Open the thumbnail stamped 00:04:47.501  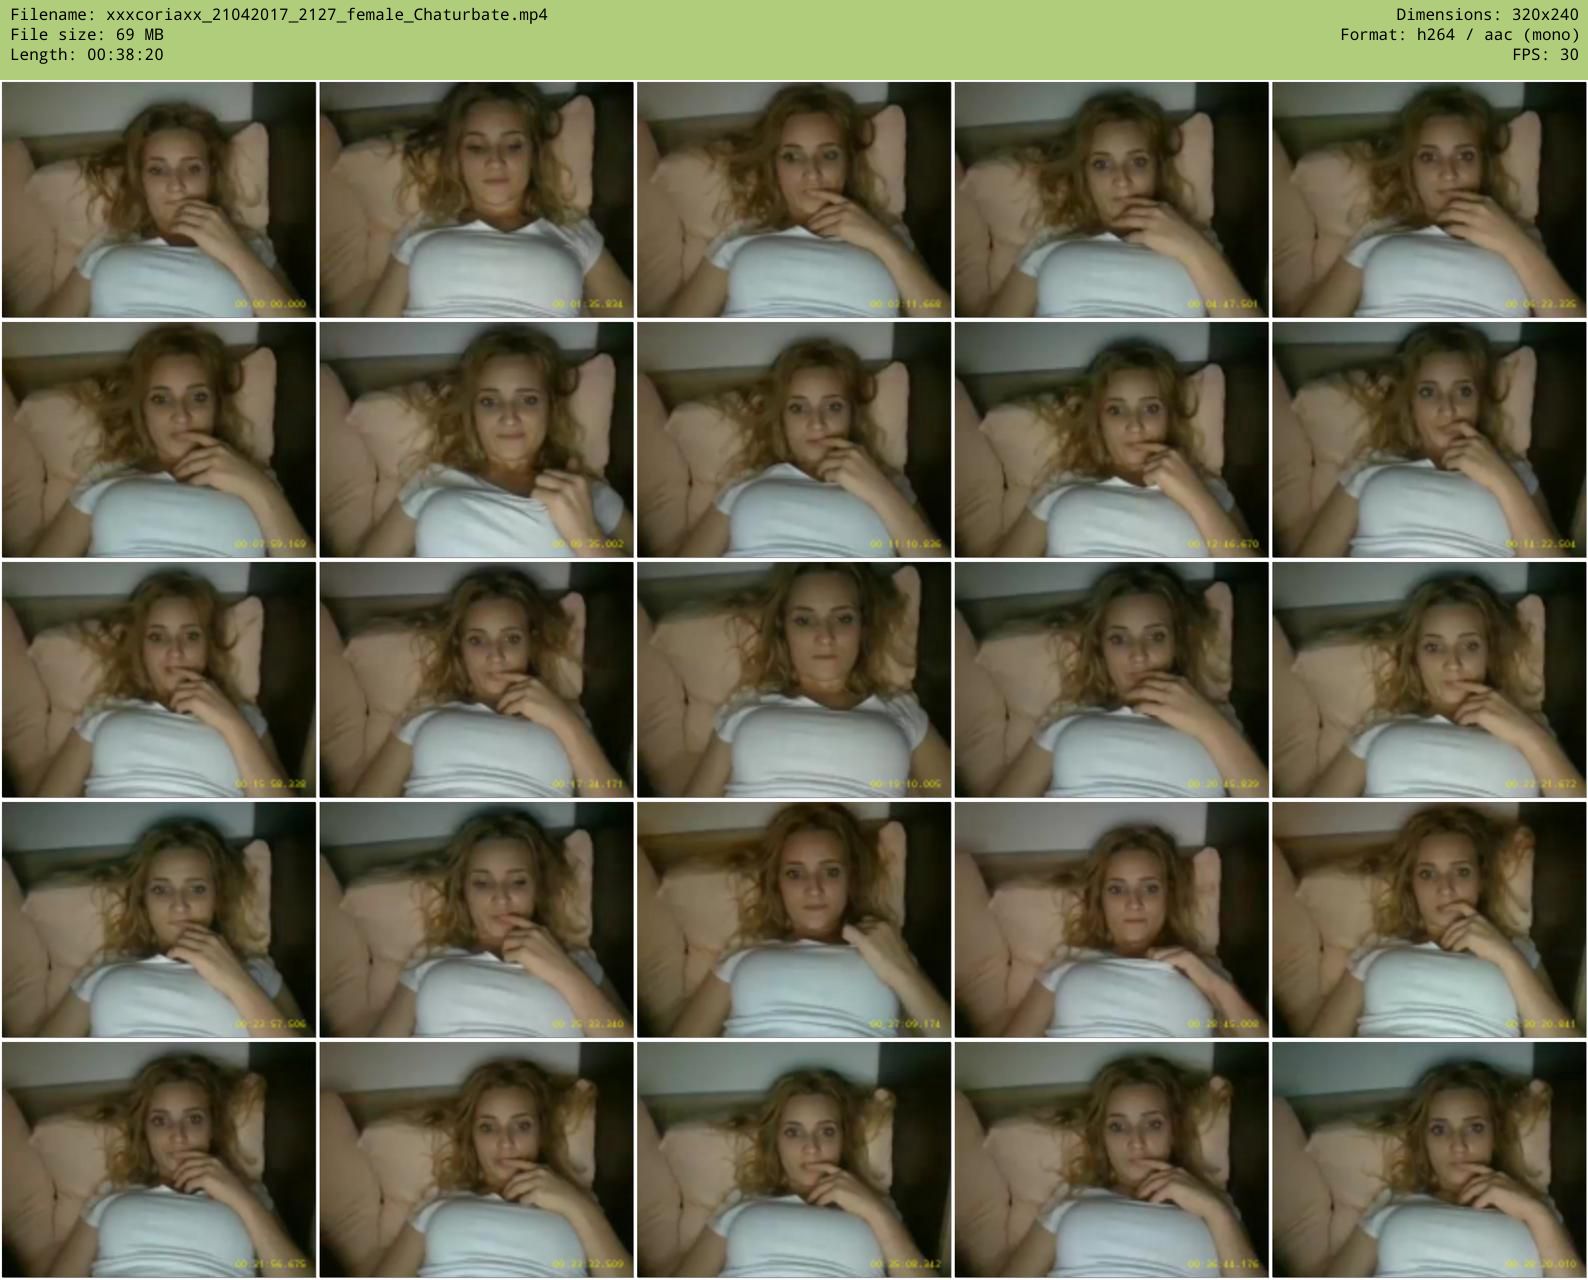pos(1112,200)
